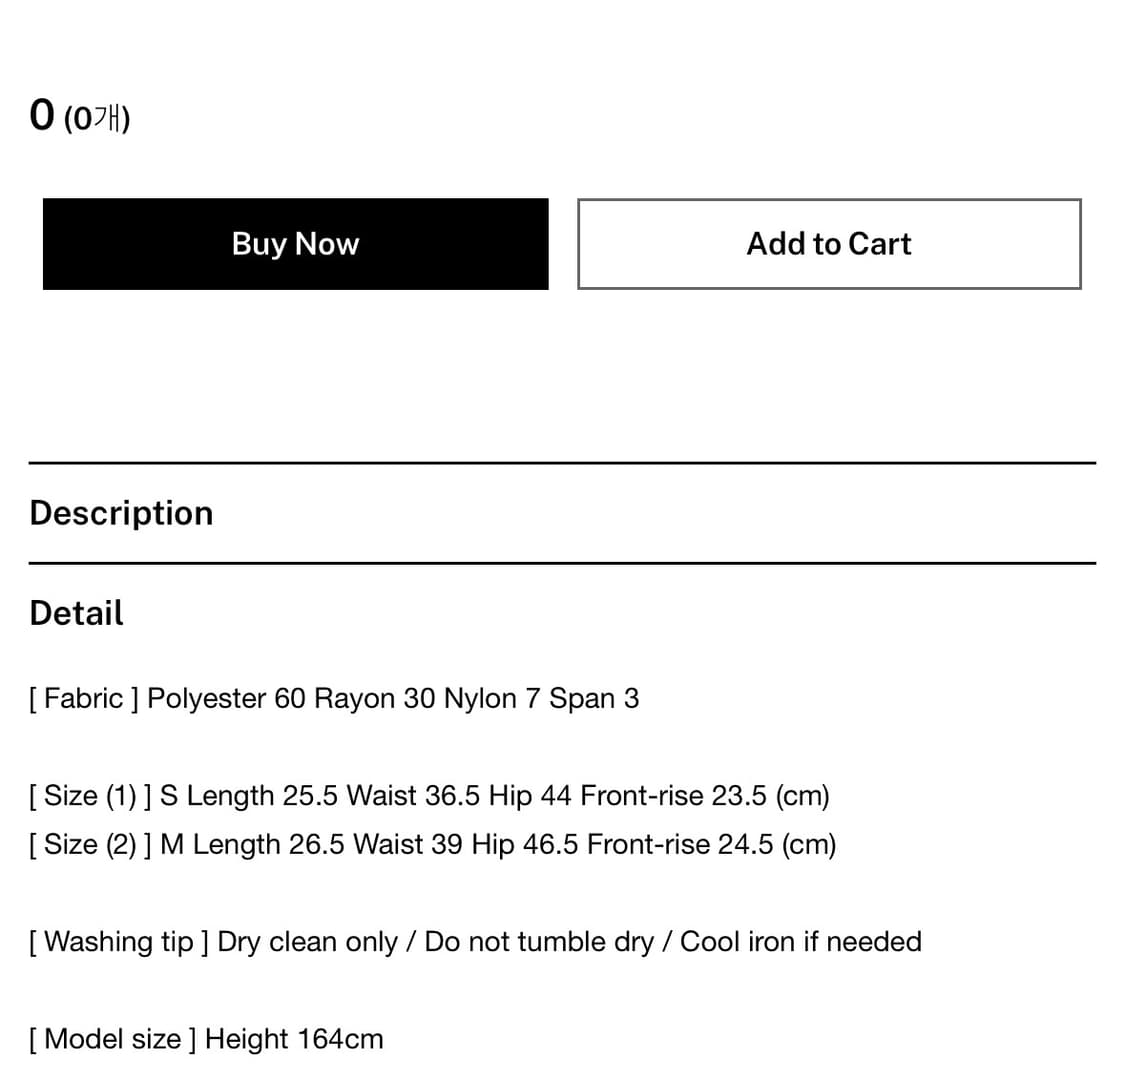Viewport: 1125px width, 1075px height.
Task: Click the "[ Model size ]" label
Action: tap(112, 1039)
